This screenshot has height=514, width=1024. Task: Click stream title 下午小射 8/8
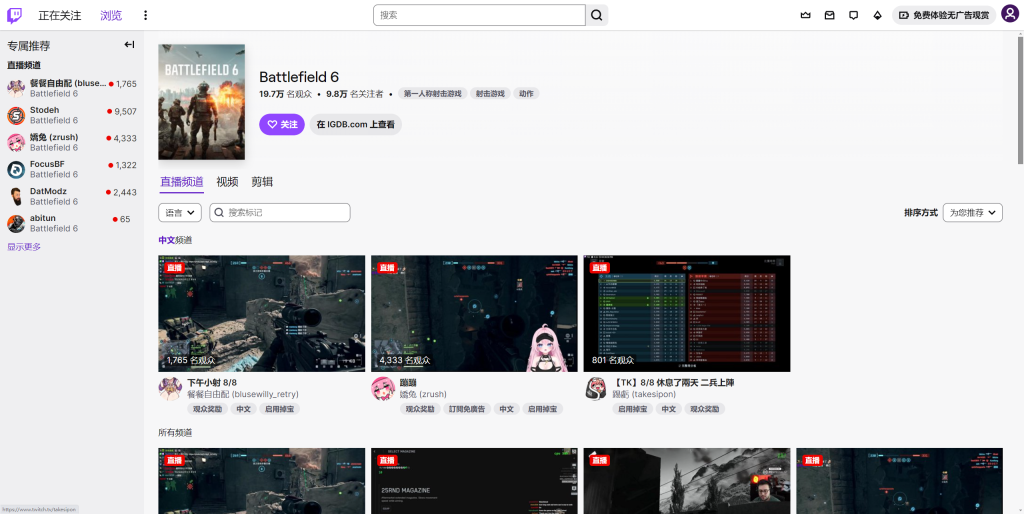(x=212, y=383)
